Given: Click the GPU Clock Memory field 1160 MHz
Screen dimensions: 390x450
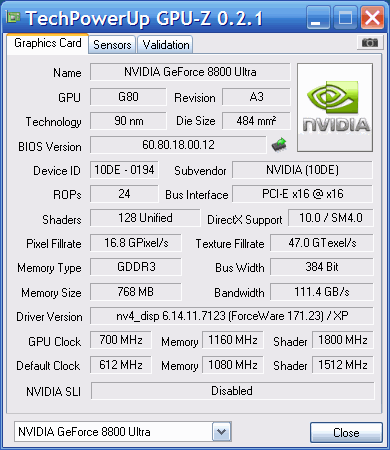Looking at the screenshot, I should (x=233, y=340).
